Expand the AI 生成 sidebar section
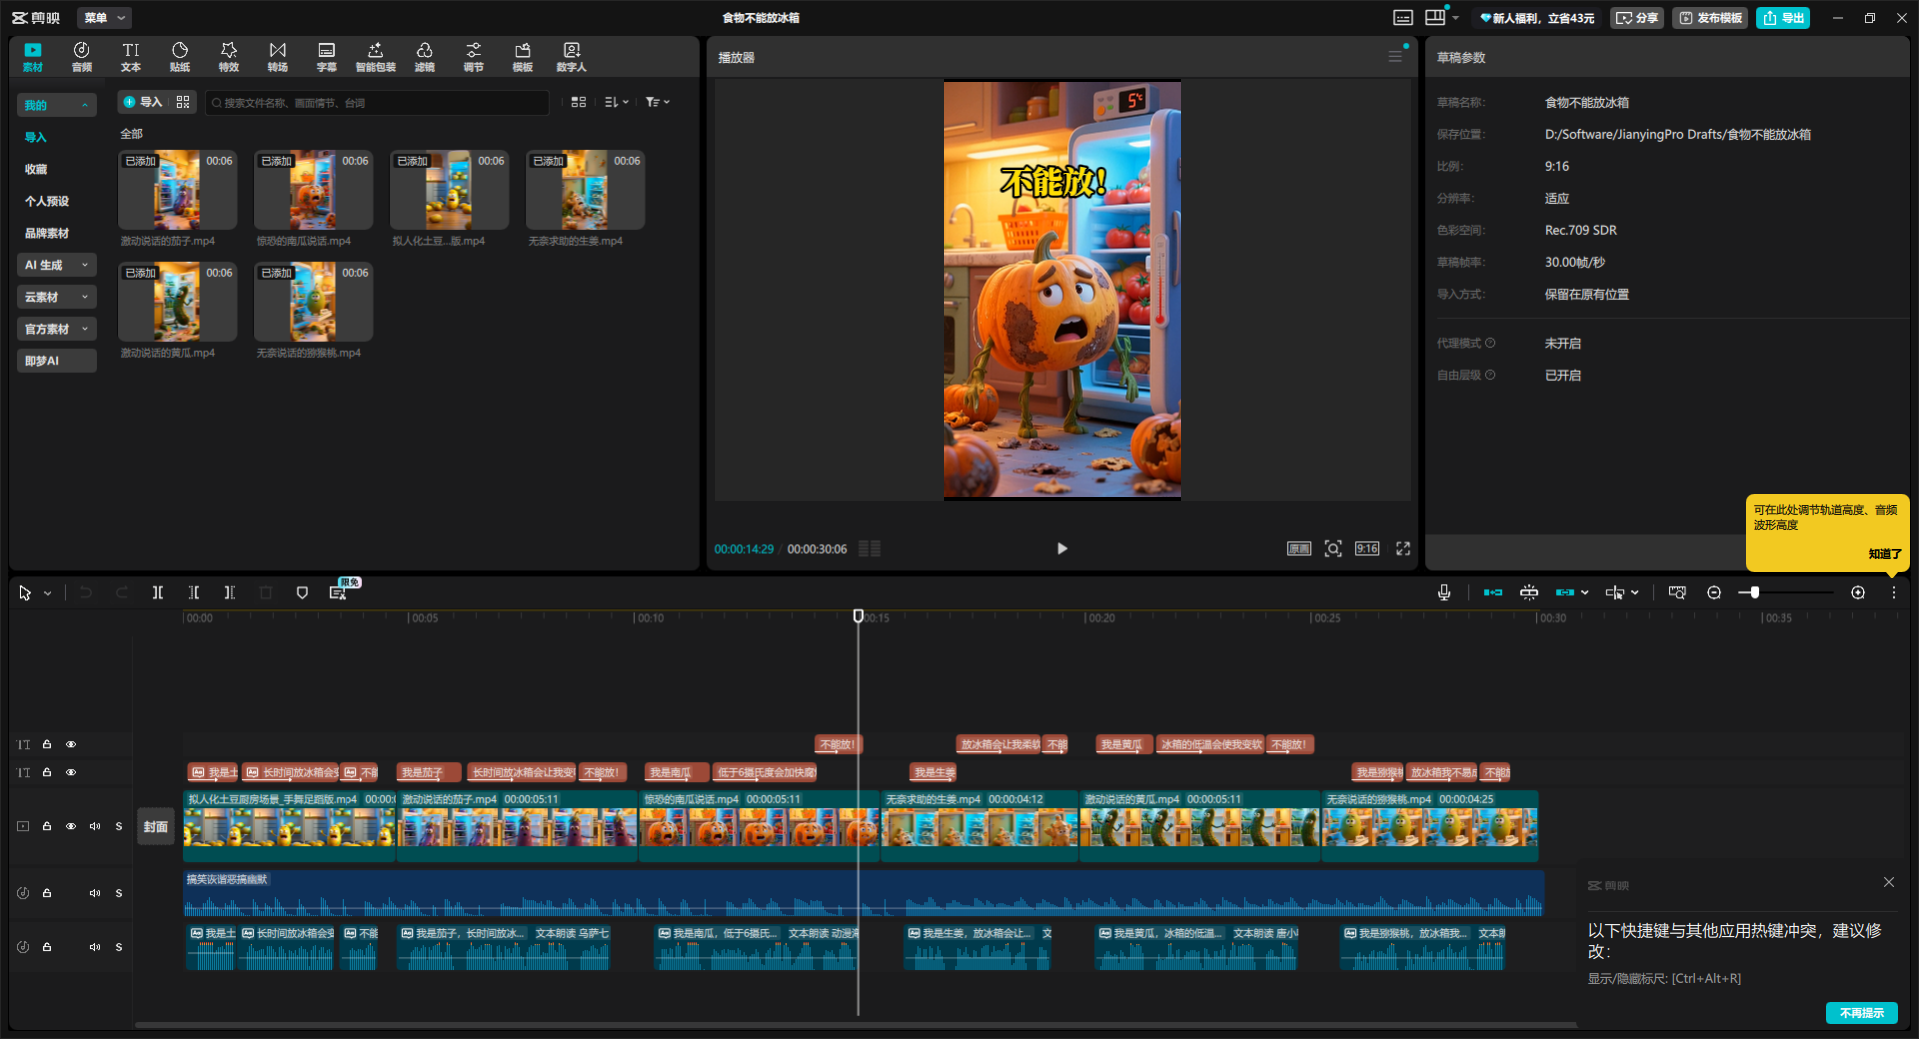 tap(56, 265)
